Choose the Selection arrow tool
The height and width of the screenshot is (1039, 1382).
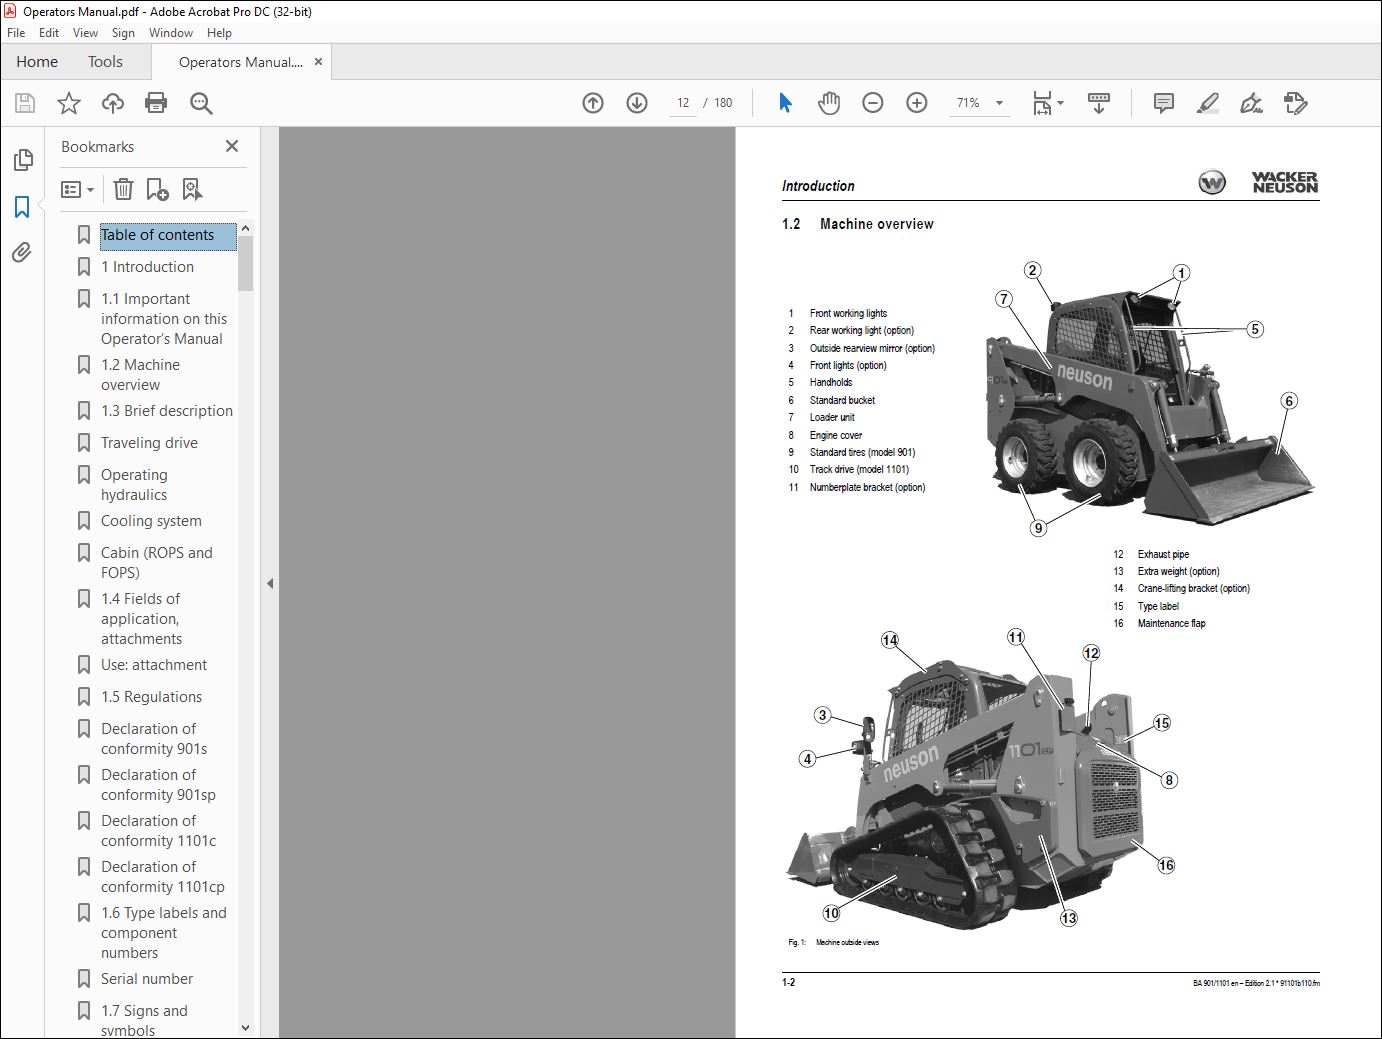click(x=785, y=103)
